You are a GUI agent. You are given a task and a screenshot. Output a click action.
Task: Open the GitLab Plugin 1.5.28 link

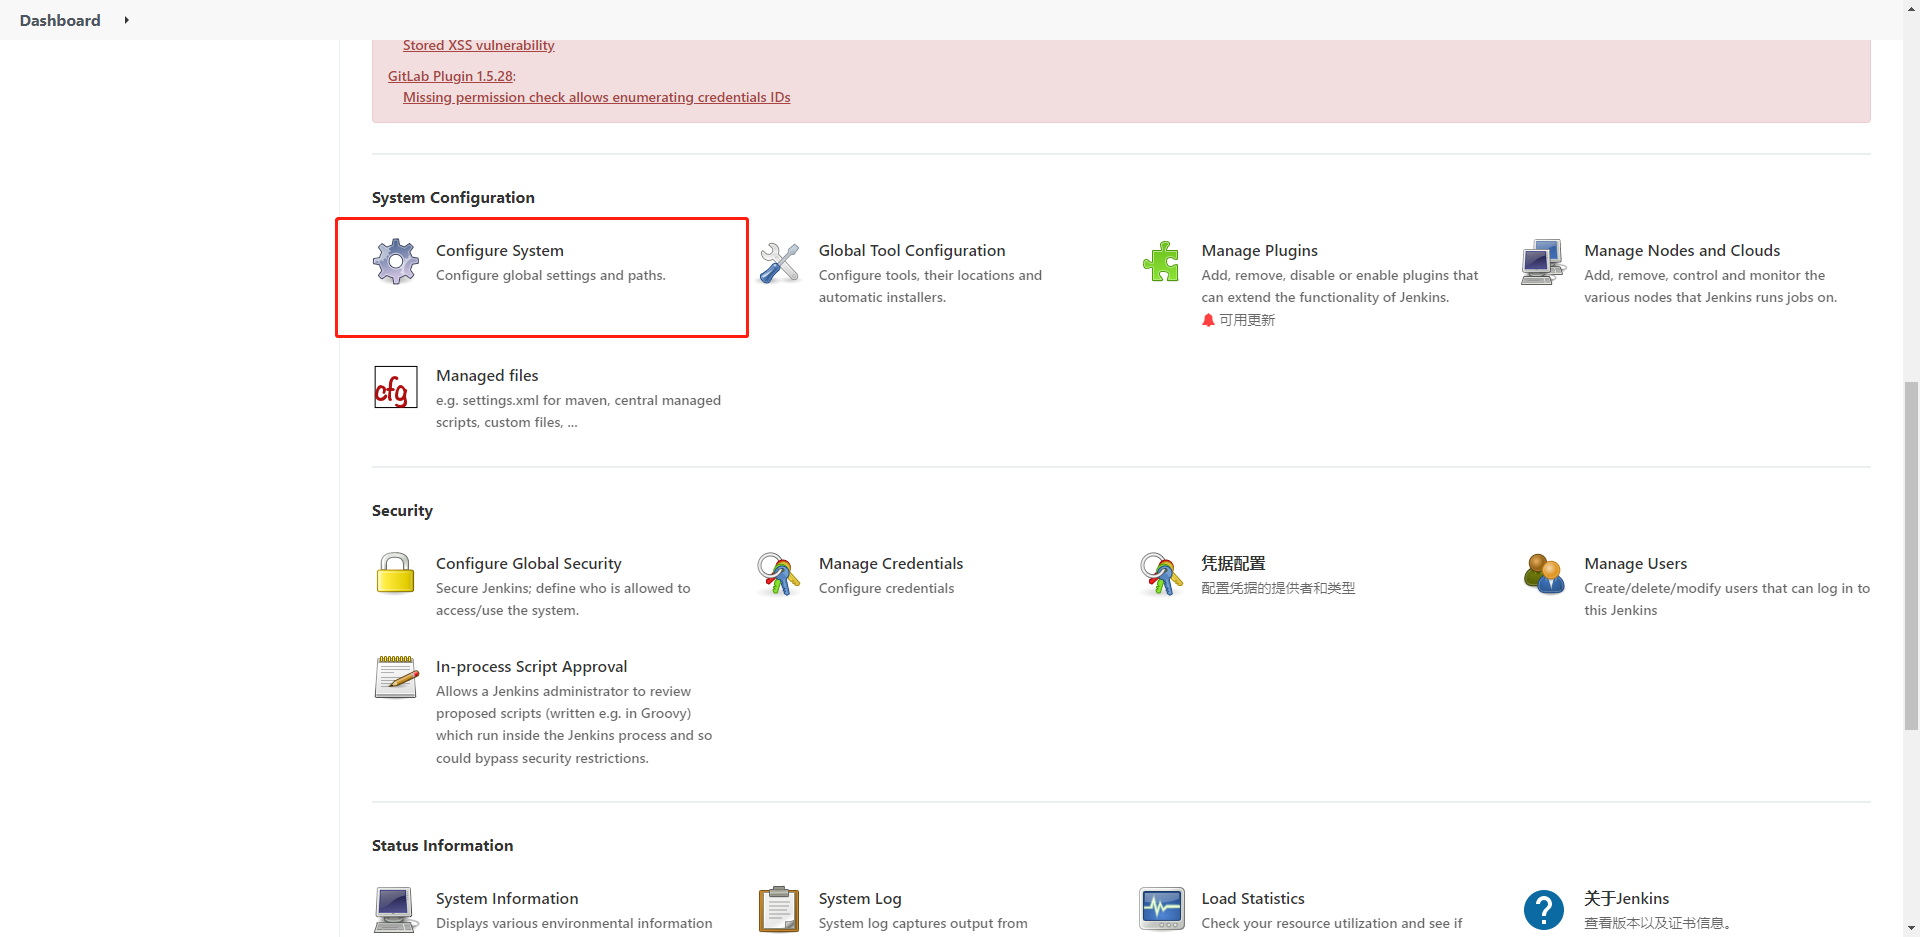(450, 76)
